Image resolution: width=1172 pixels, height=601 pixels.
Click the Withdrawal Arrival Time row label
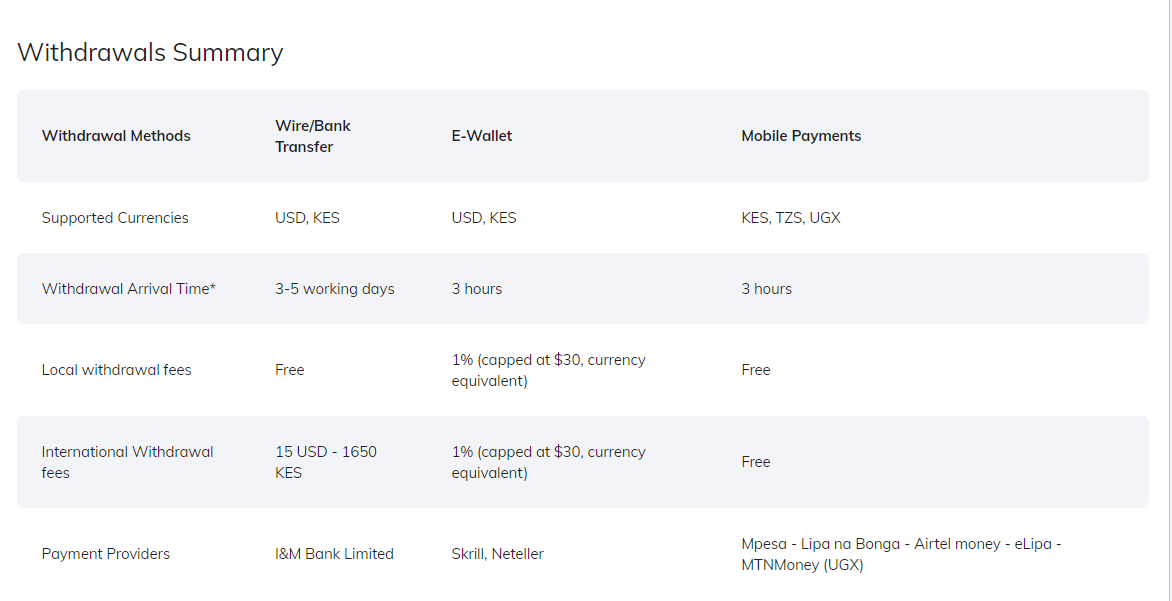pyautogui.click(x=129, y=289)
